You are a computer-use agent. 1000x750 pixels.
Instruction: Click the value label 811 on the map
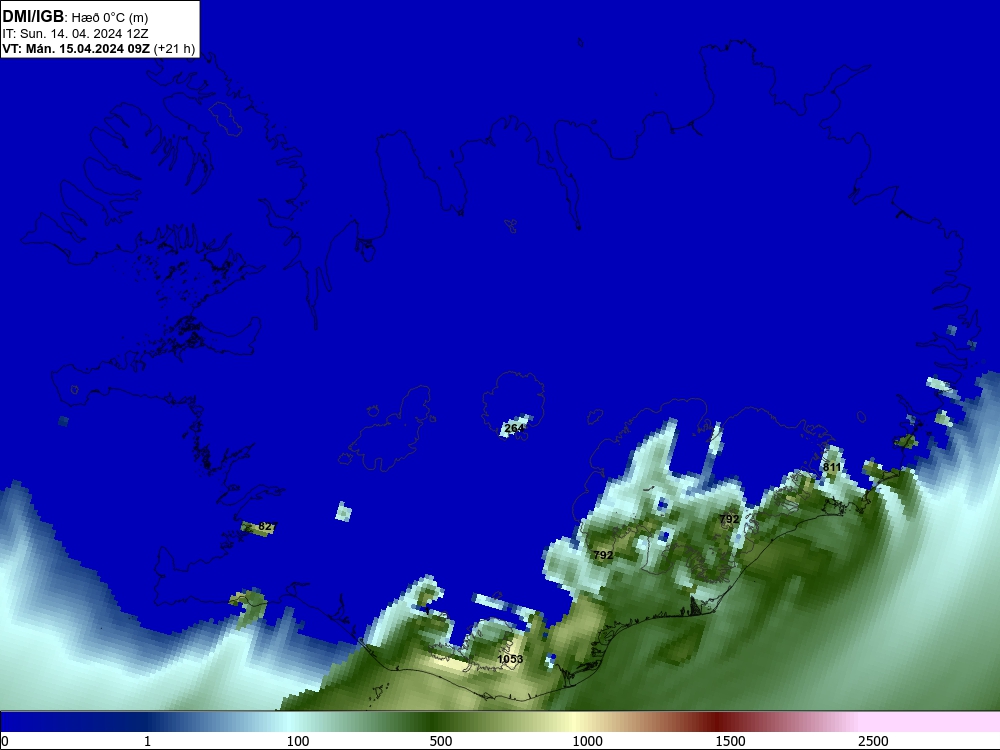coord(832,467)
